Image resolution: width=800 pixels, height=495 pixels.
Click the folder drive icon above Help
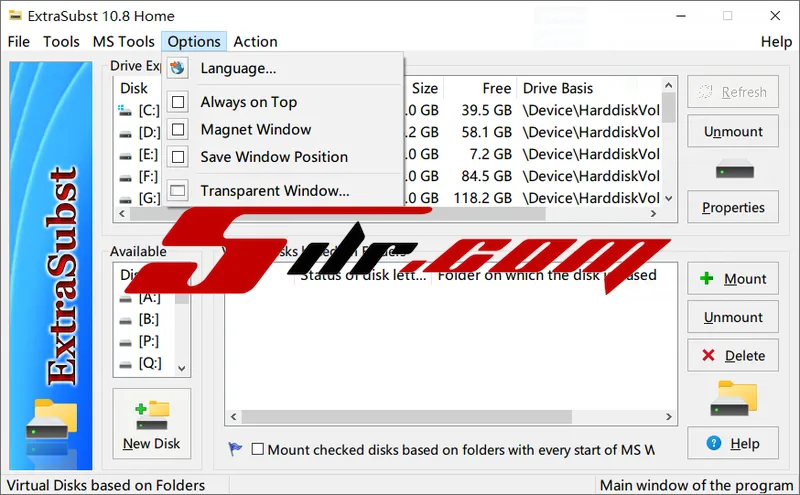(x=734, y=398)
